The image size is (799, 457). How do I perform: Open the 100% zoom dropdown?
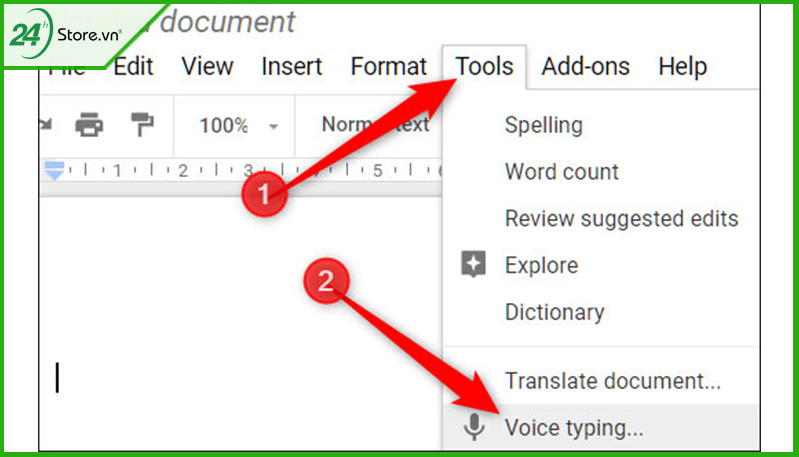(238, 125)
